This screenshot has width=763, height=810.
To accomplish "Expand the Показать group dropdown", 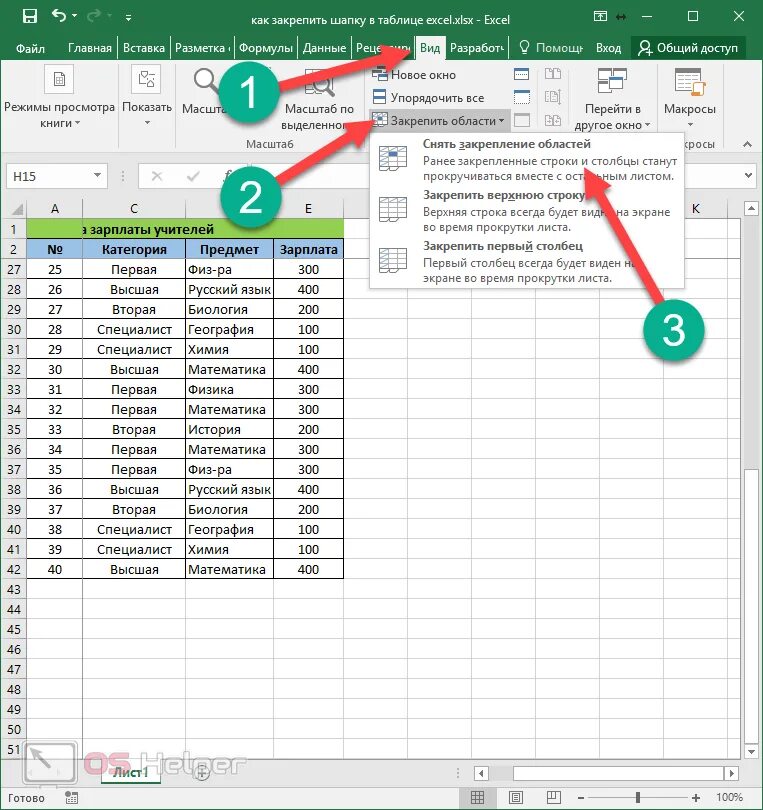I will [147, 98].
